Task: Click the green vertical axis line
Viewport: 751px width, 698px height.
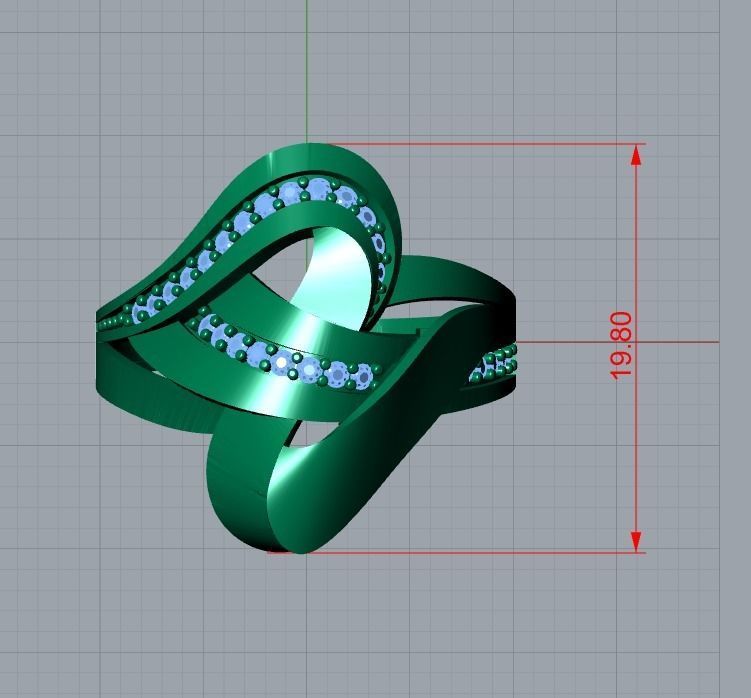Action: 307,72
